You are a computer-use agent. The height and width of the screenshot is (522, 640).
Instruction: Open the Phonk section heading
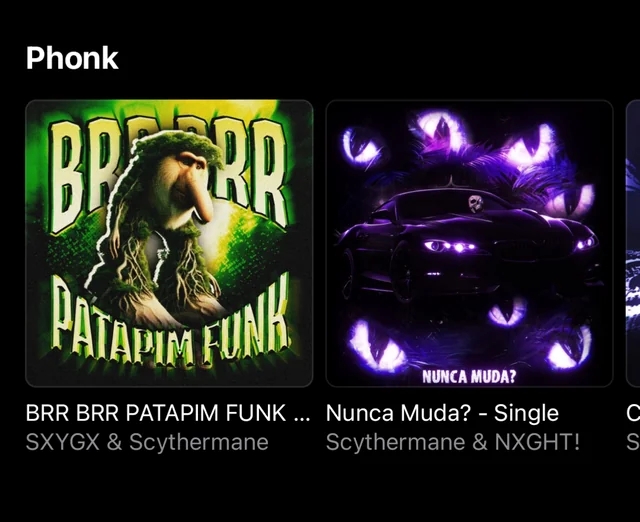click(x=72, y=58)
